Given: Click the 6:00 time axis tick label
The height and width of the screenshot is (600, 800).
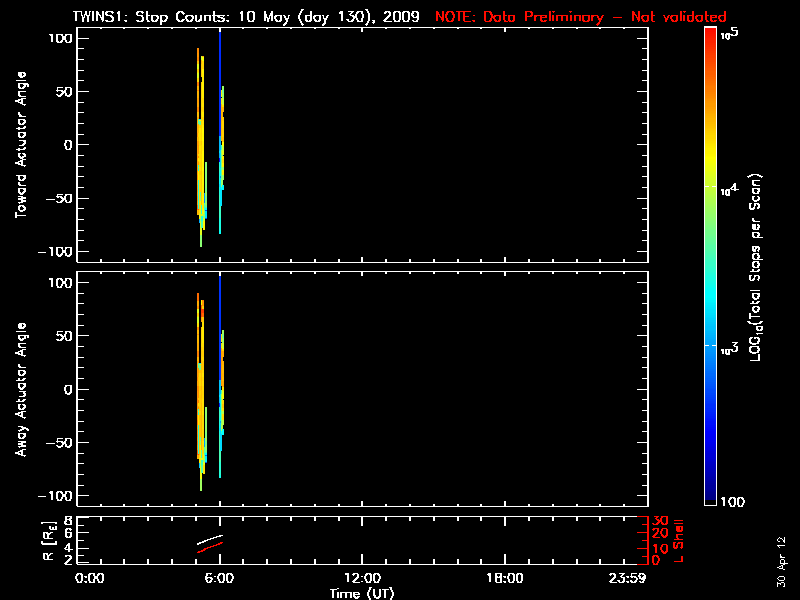Looking at the screenshot, I should pos(220,578).
